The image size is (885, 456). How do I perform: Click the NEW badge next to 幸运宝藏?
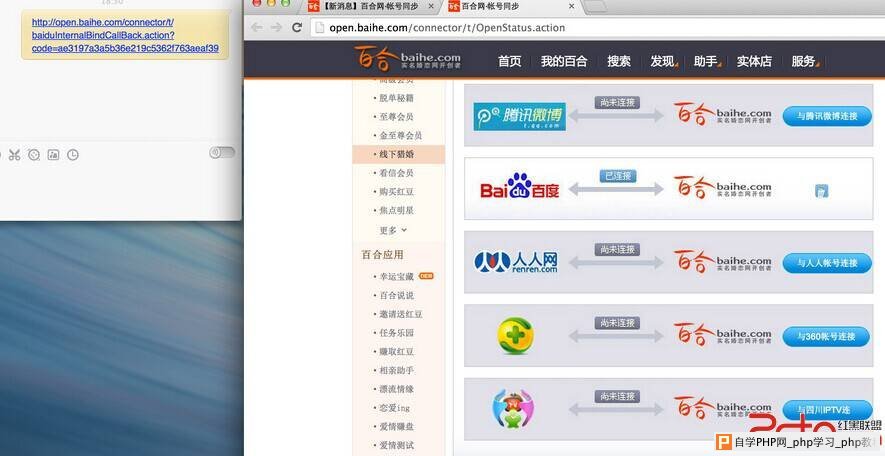tap(426, 276)
